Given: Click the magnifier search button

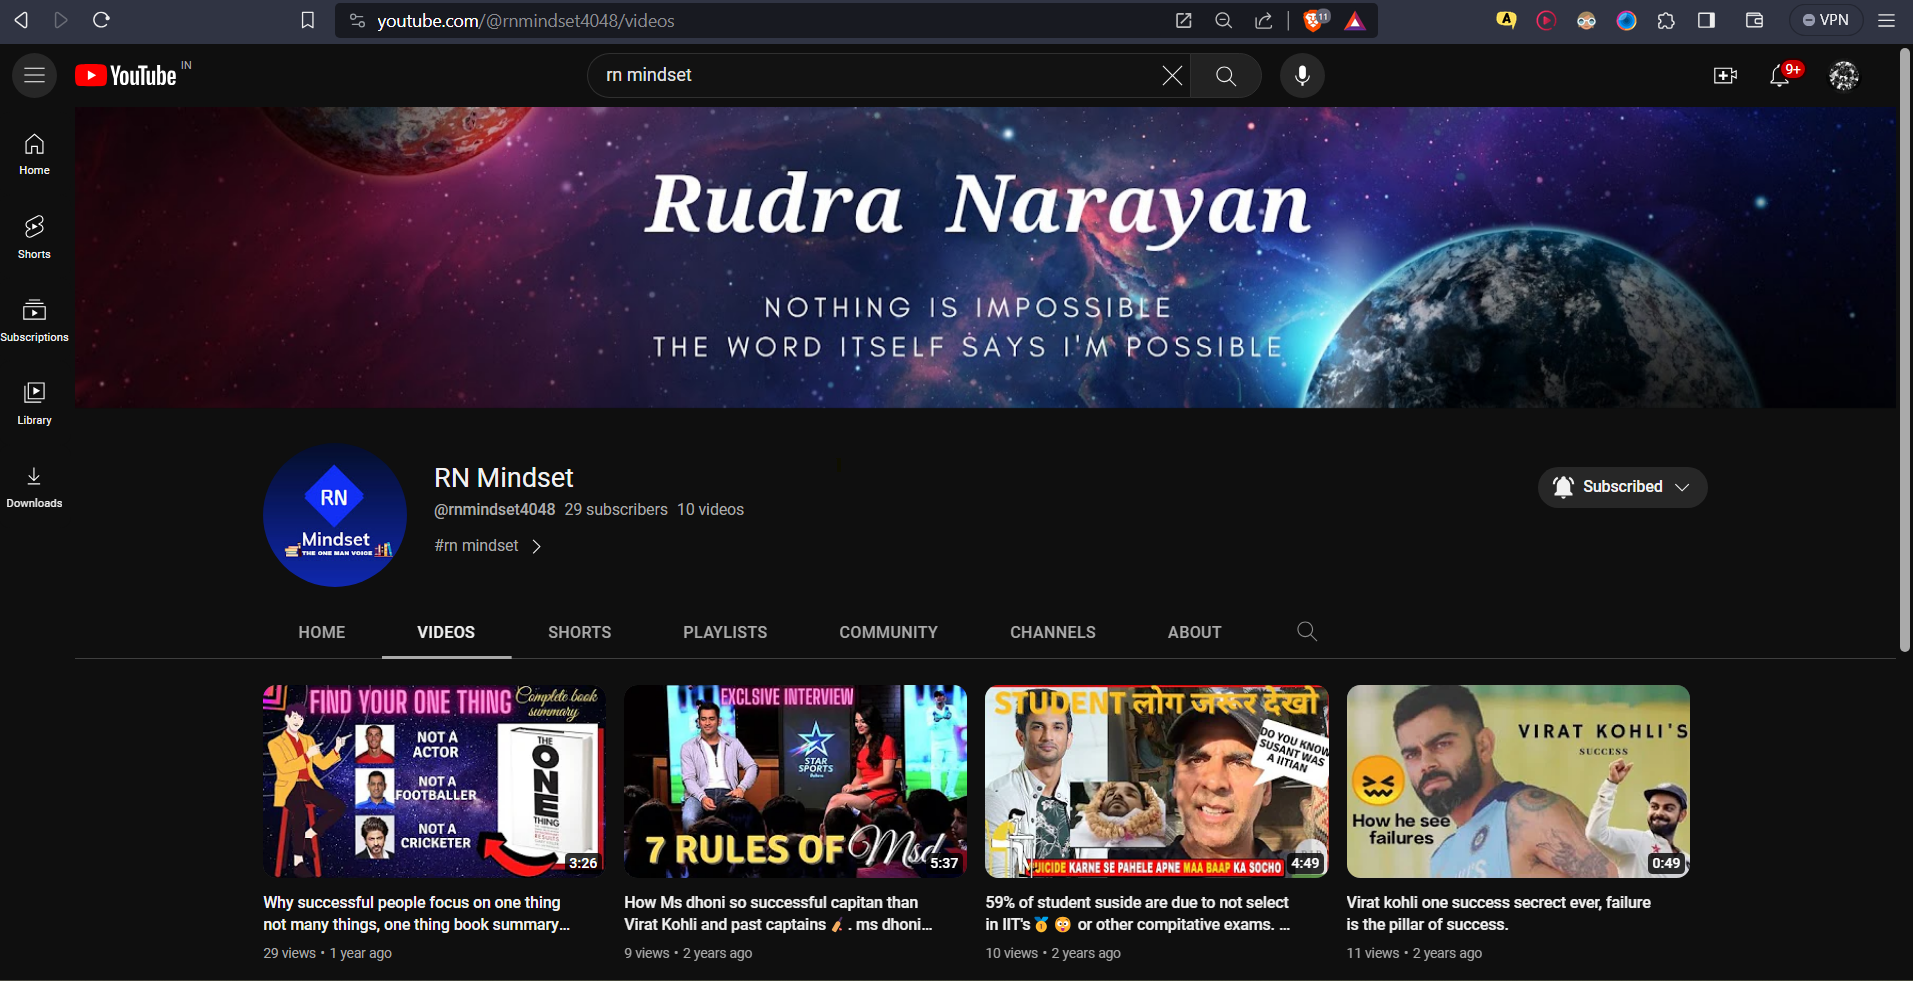Looking at the screenshot, I should [x=1226, y=75].
